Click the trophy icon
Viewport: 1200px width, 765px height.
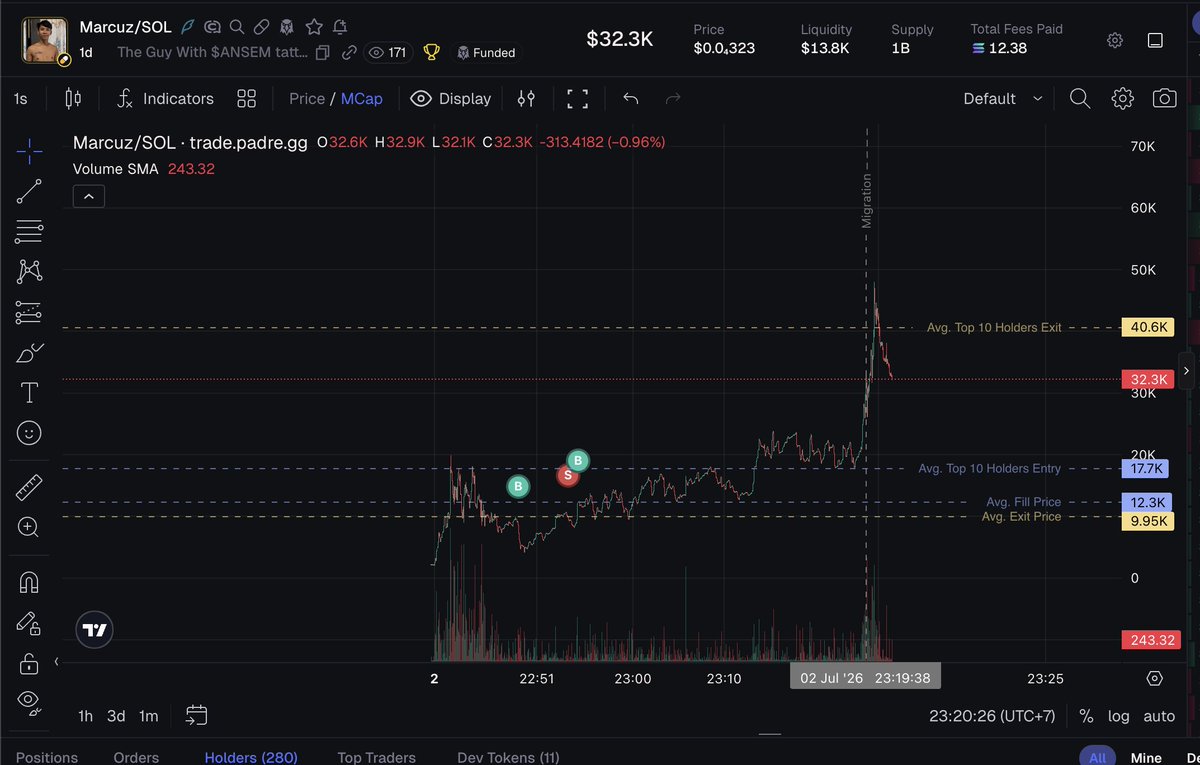[432, 52]
